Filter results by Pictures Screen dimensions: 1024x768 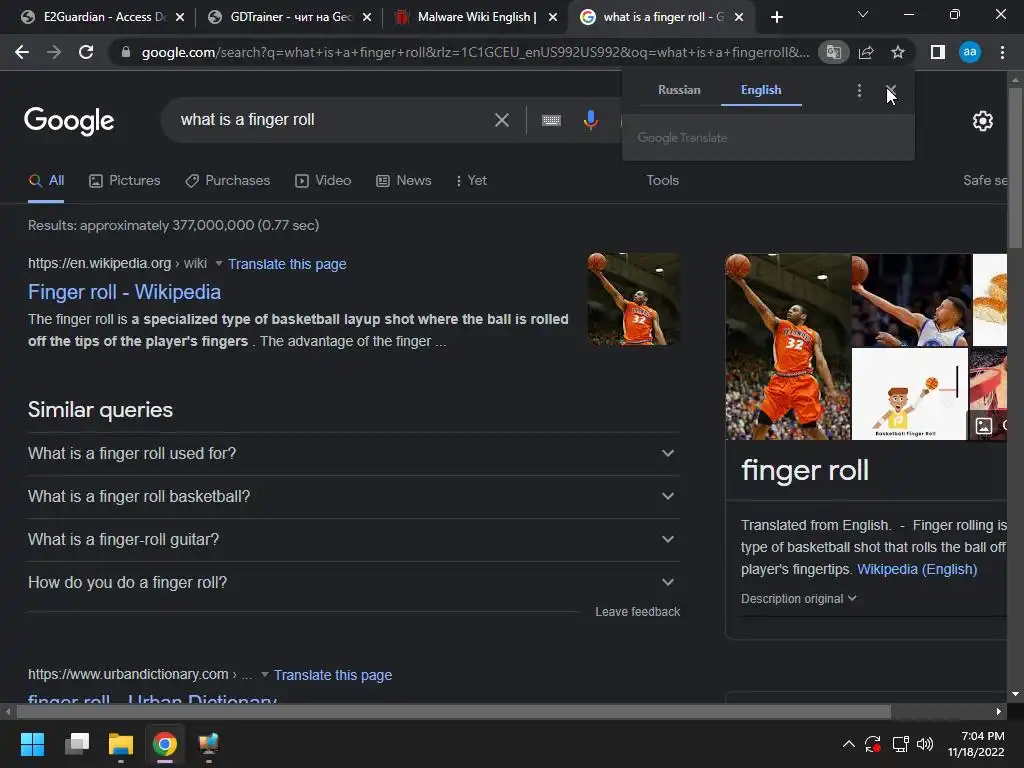click(x=124, y=181)
